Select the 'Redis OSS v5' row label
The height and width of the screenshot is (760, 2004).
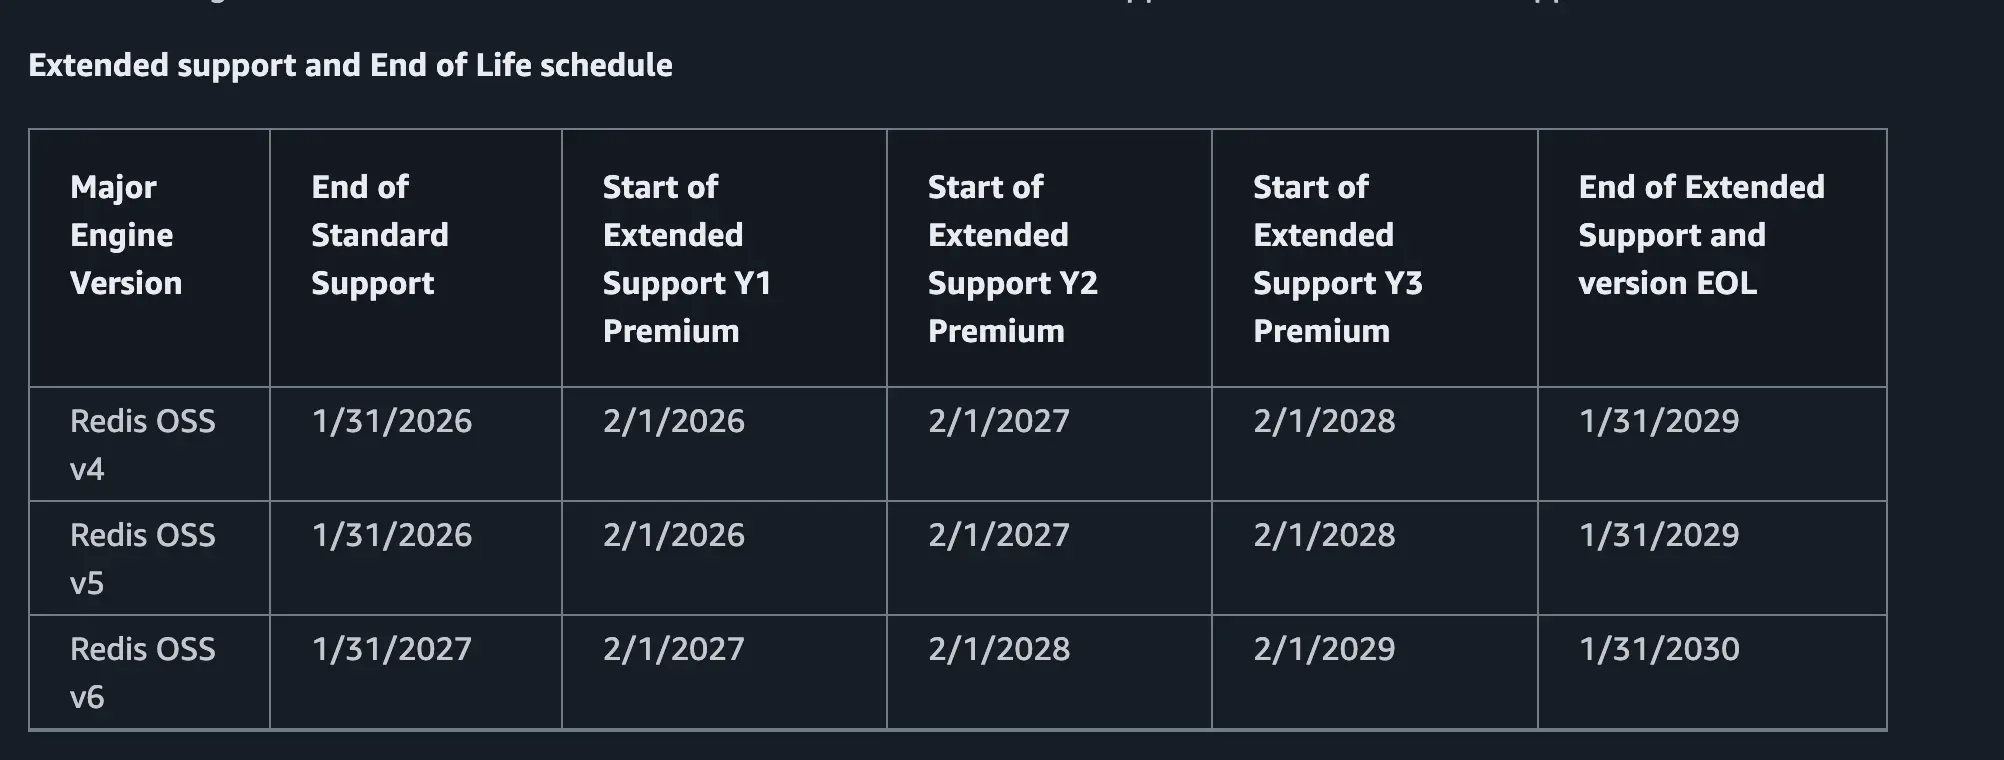point(142,558)
